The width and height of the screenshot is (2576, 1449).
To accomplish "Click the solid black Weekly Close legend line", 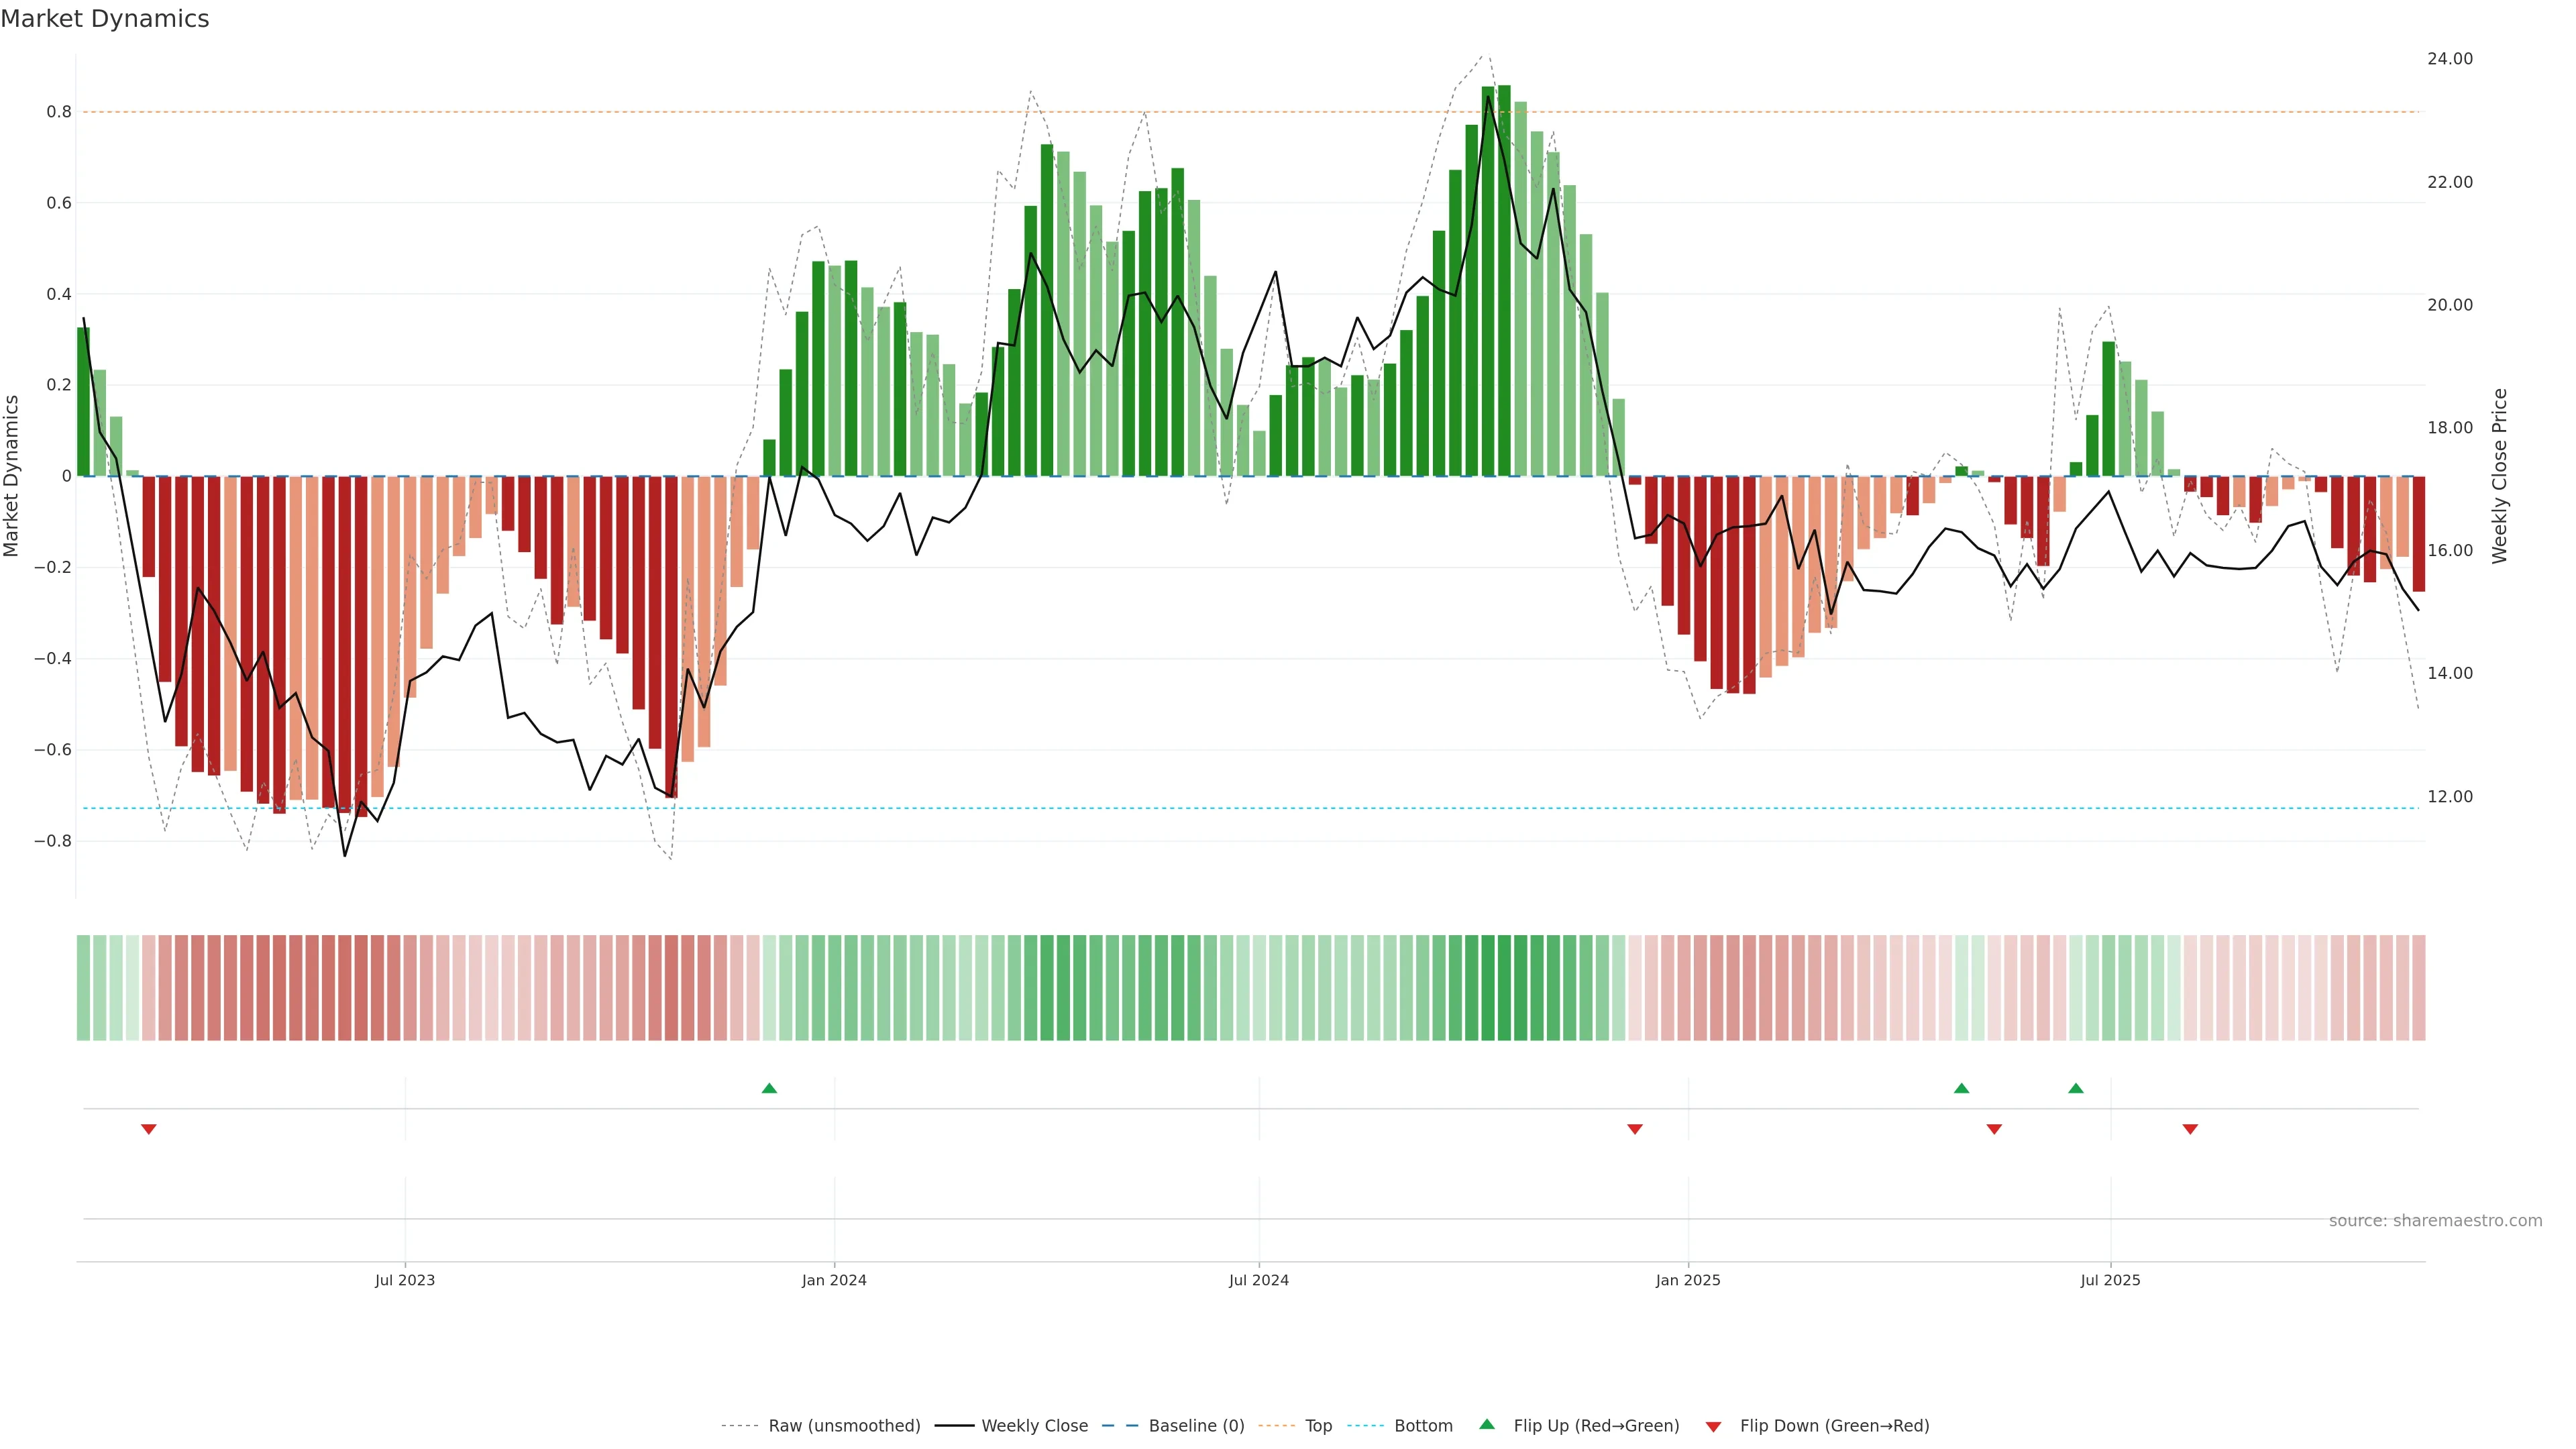I will [x=954, y=1426].
